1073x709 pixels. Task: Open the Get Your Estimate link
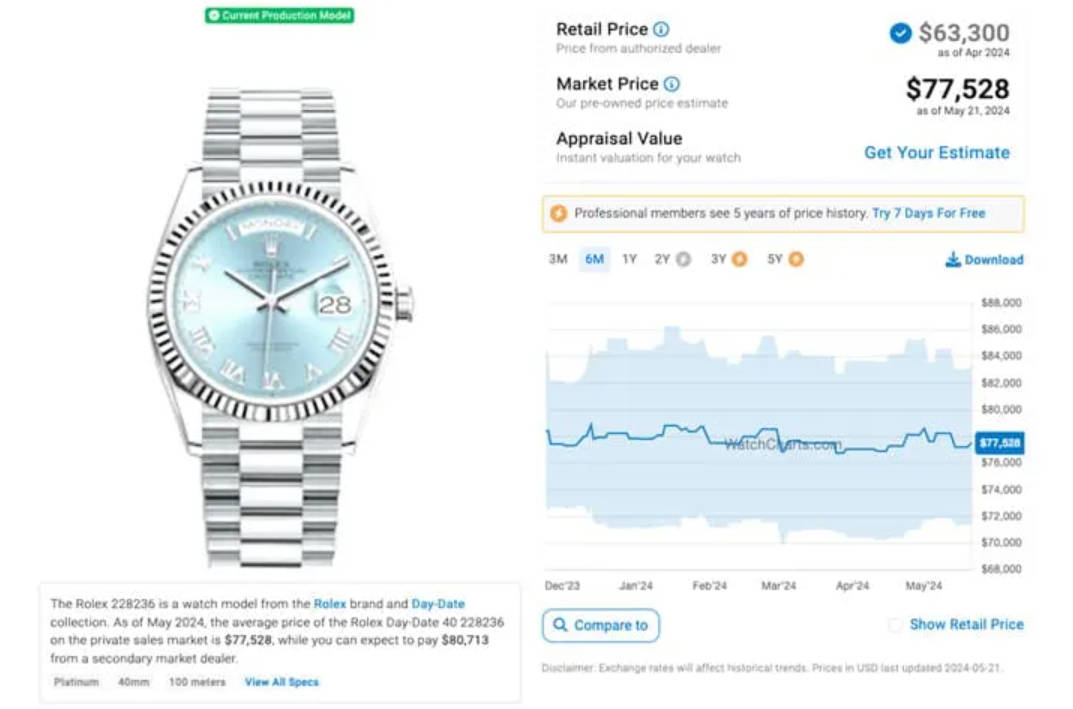coord(937,153)
